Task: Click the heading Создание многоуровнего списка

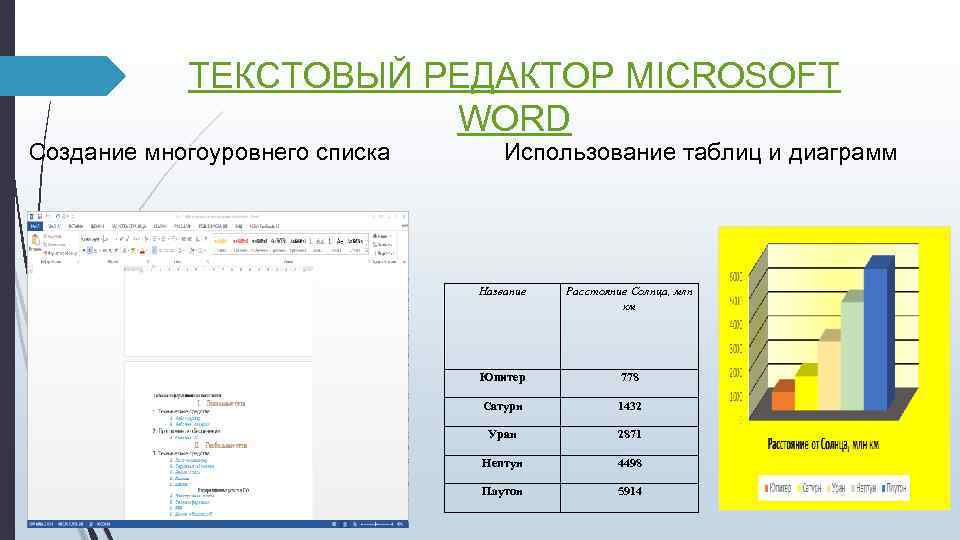Action: [x=209, y=152]
